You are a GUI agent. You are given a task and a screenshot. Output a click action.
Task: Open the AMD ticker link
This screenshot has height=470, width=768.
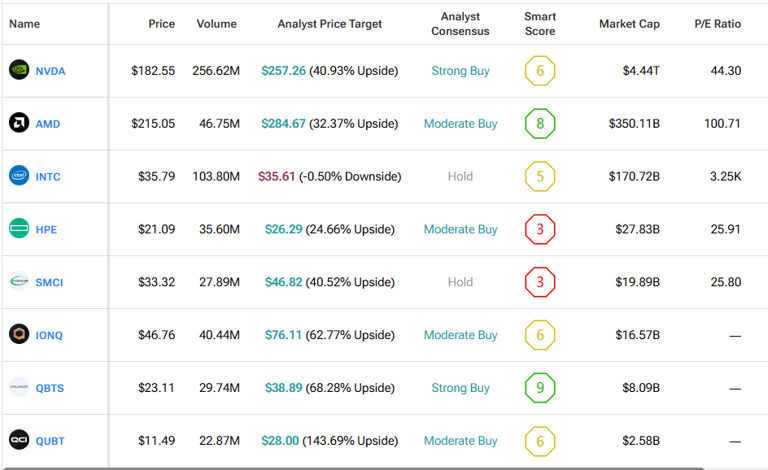[x=47, y=124]
